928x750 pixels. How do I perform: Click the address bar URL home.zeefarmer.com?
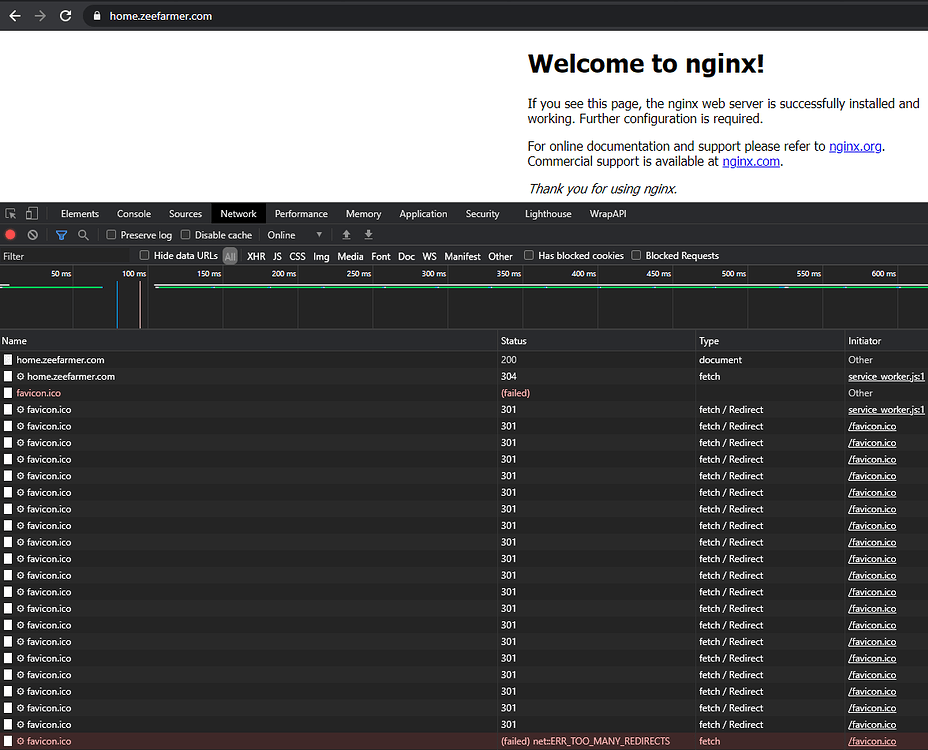[x=161, y=16]
